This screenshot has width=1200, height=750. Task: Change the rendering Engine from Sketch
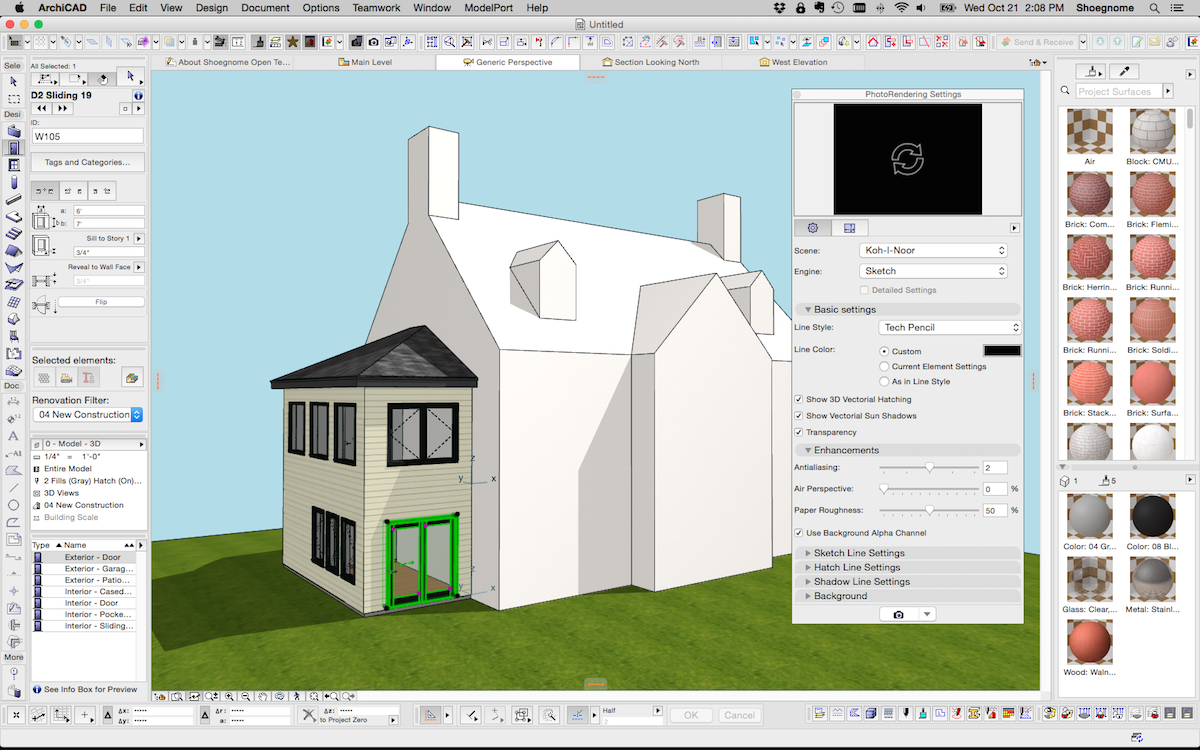click(x=933, y=270)
